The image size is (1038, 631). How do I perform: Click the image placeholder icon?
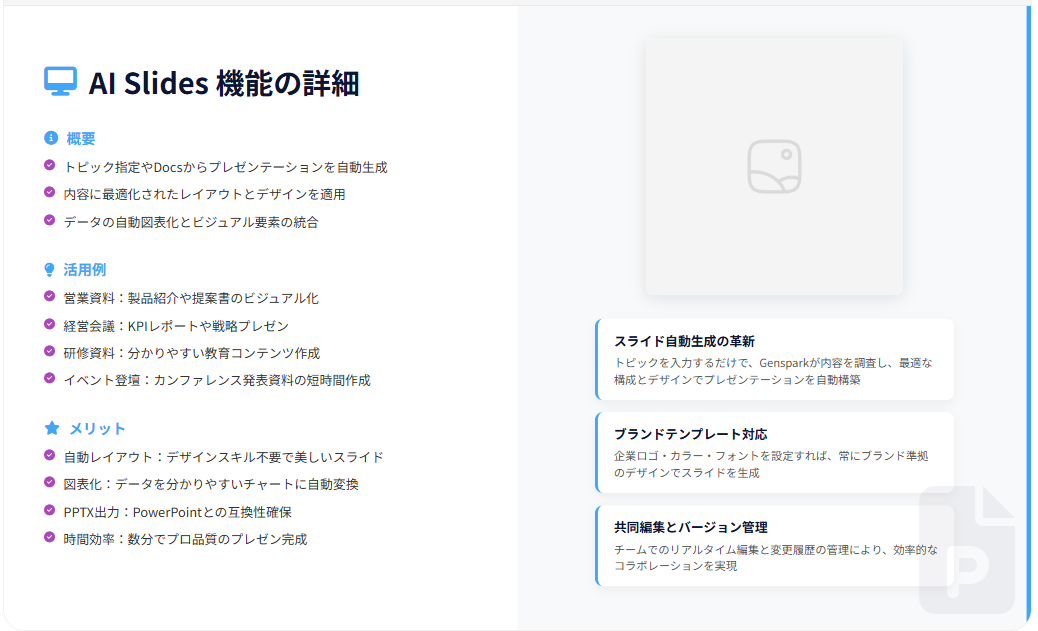(x=774, y=166)
